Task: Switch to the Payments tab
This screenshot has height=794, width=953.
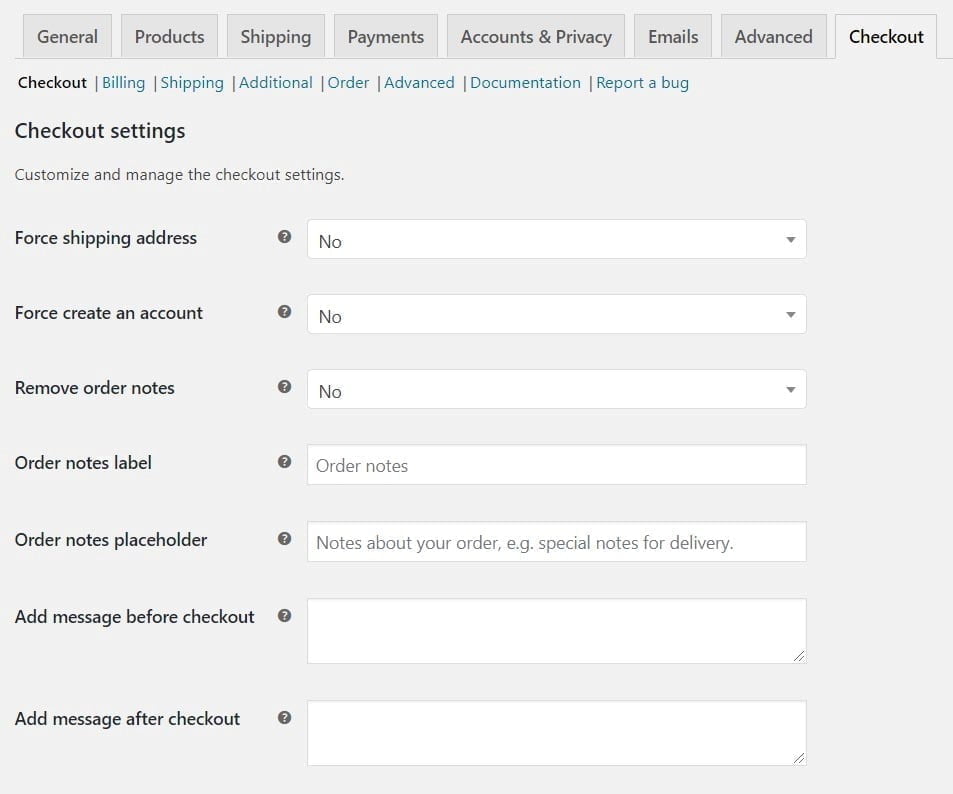Action: (385, 37)
